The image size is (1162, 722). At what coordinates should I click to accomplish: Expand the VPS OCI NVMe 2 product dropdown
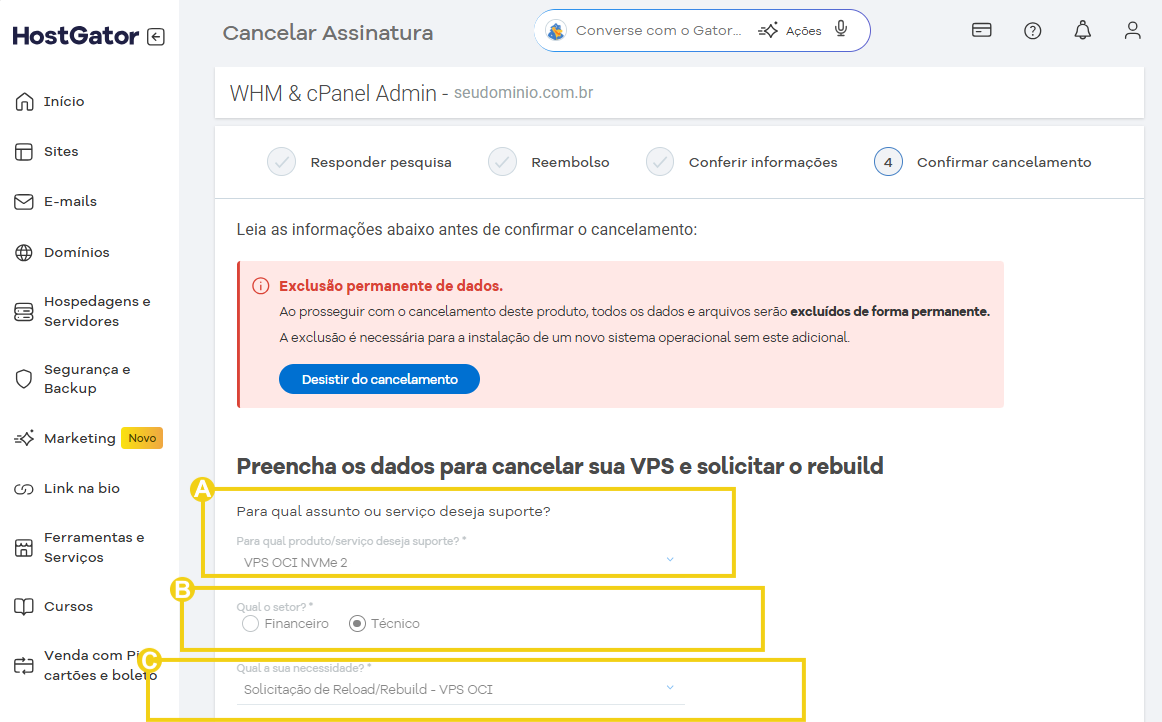(x=459, y=562)
